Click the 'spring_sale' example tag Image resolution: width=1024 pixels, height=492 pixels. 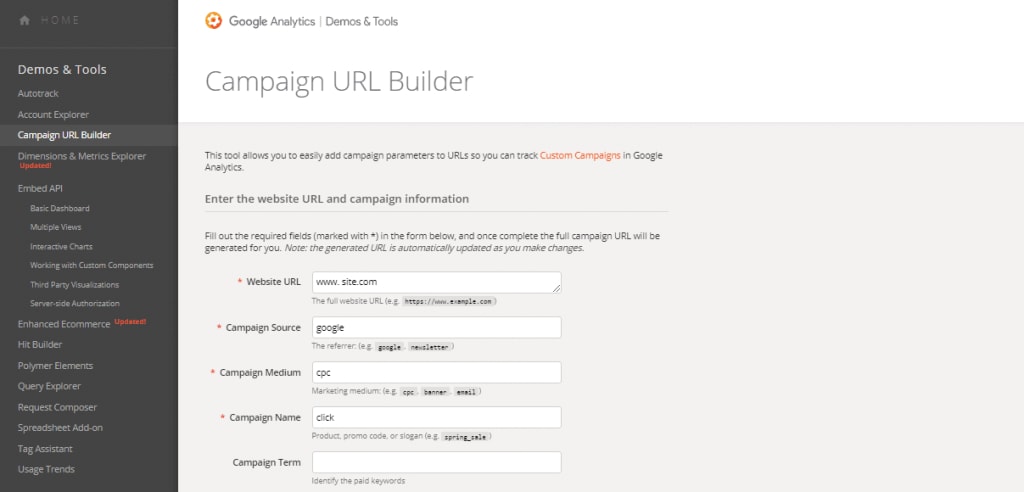(465, 437)
